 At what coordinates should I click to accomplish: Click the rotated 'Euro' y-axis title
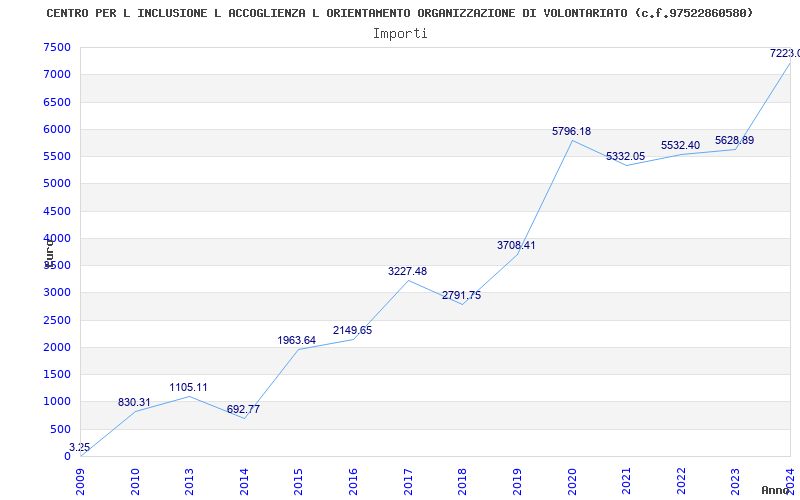point(49,253)
